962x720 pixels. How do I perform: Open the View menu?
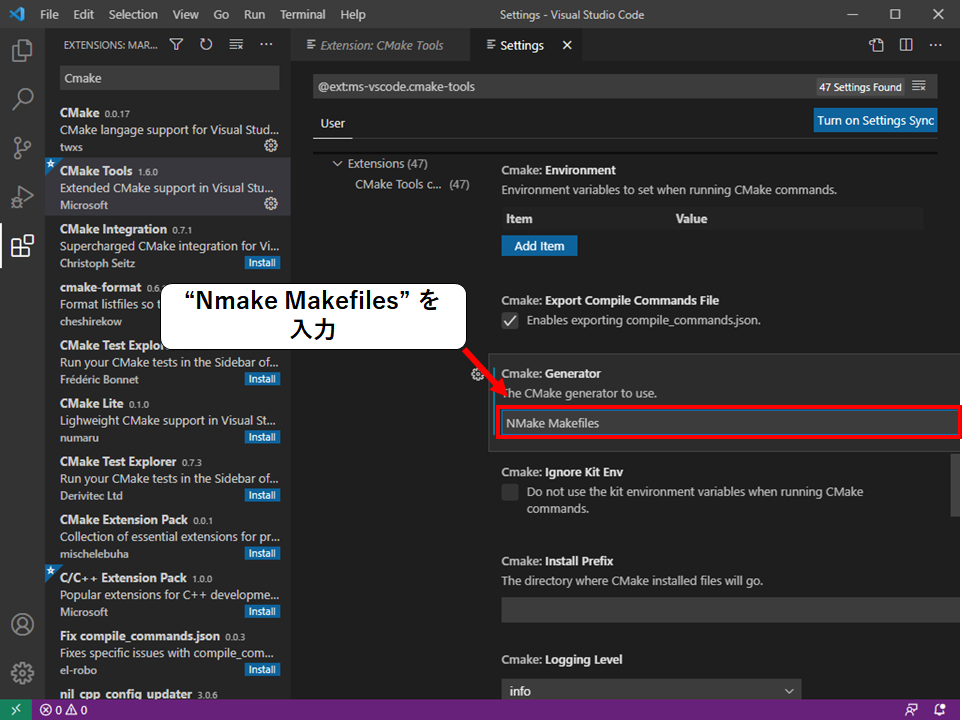click(x=185, y=14)
